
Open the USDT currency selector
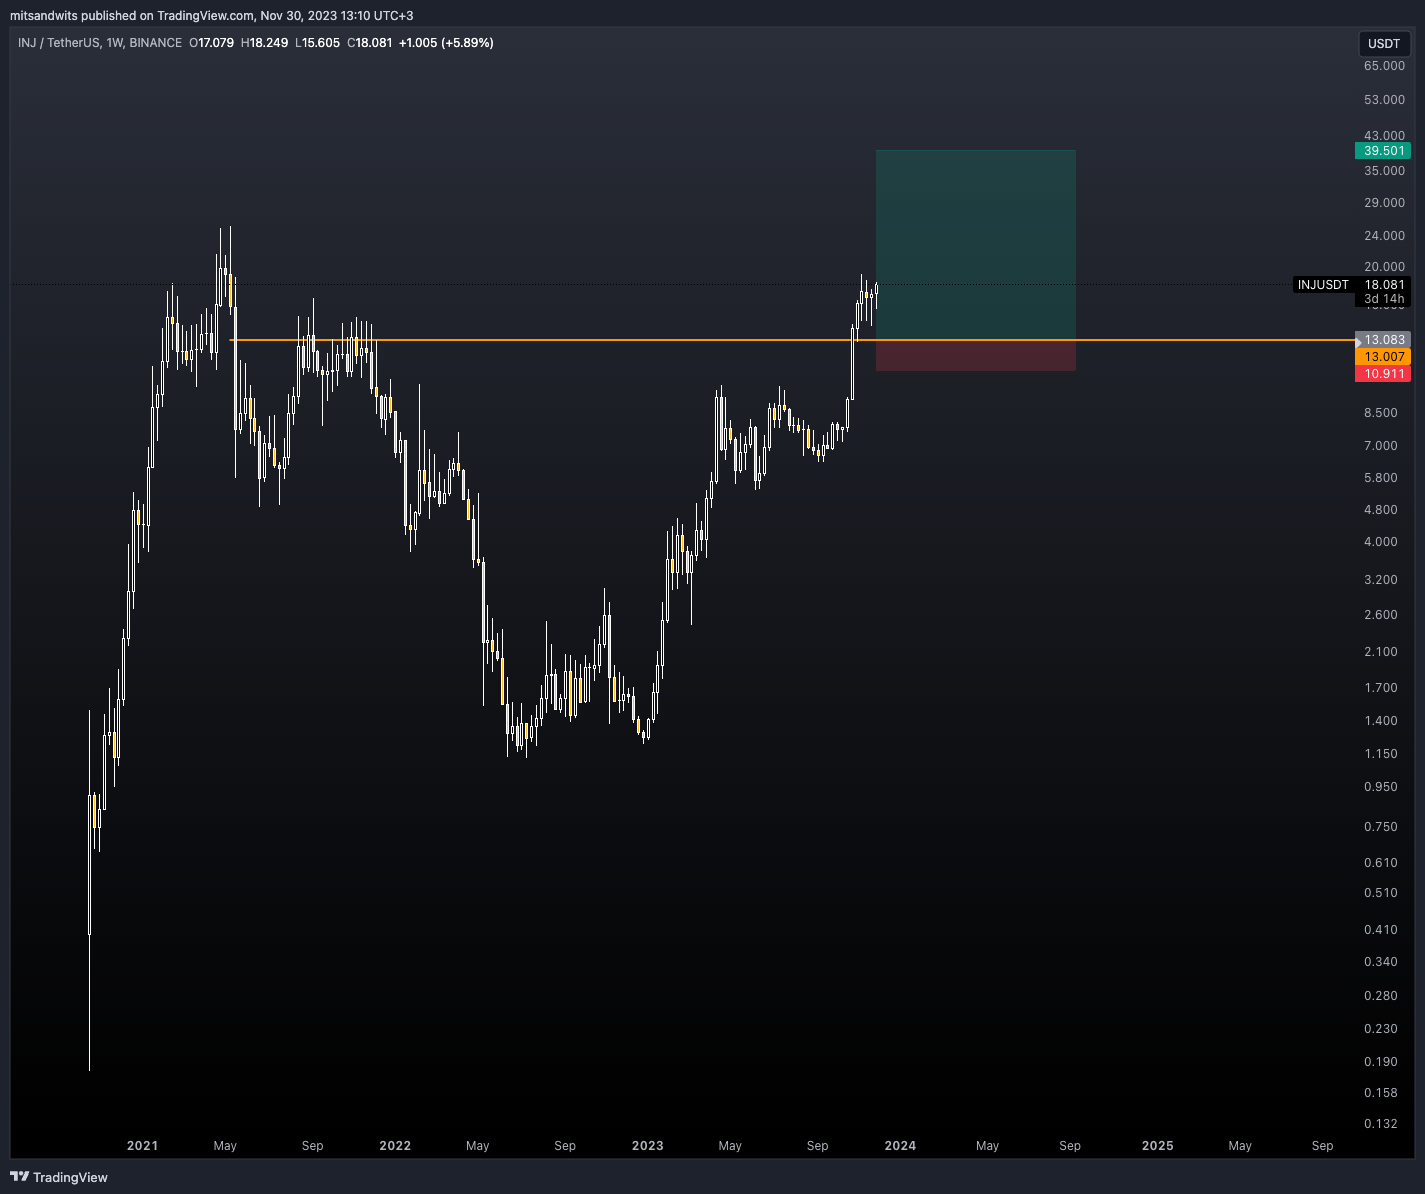(1384, 44)
